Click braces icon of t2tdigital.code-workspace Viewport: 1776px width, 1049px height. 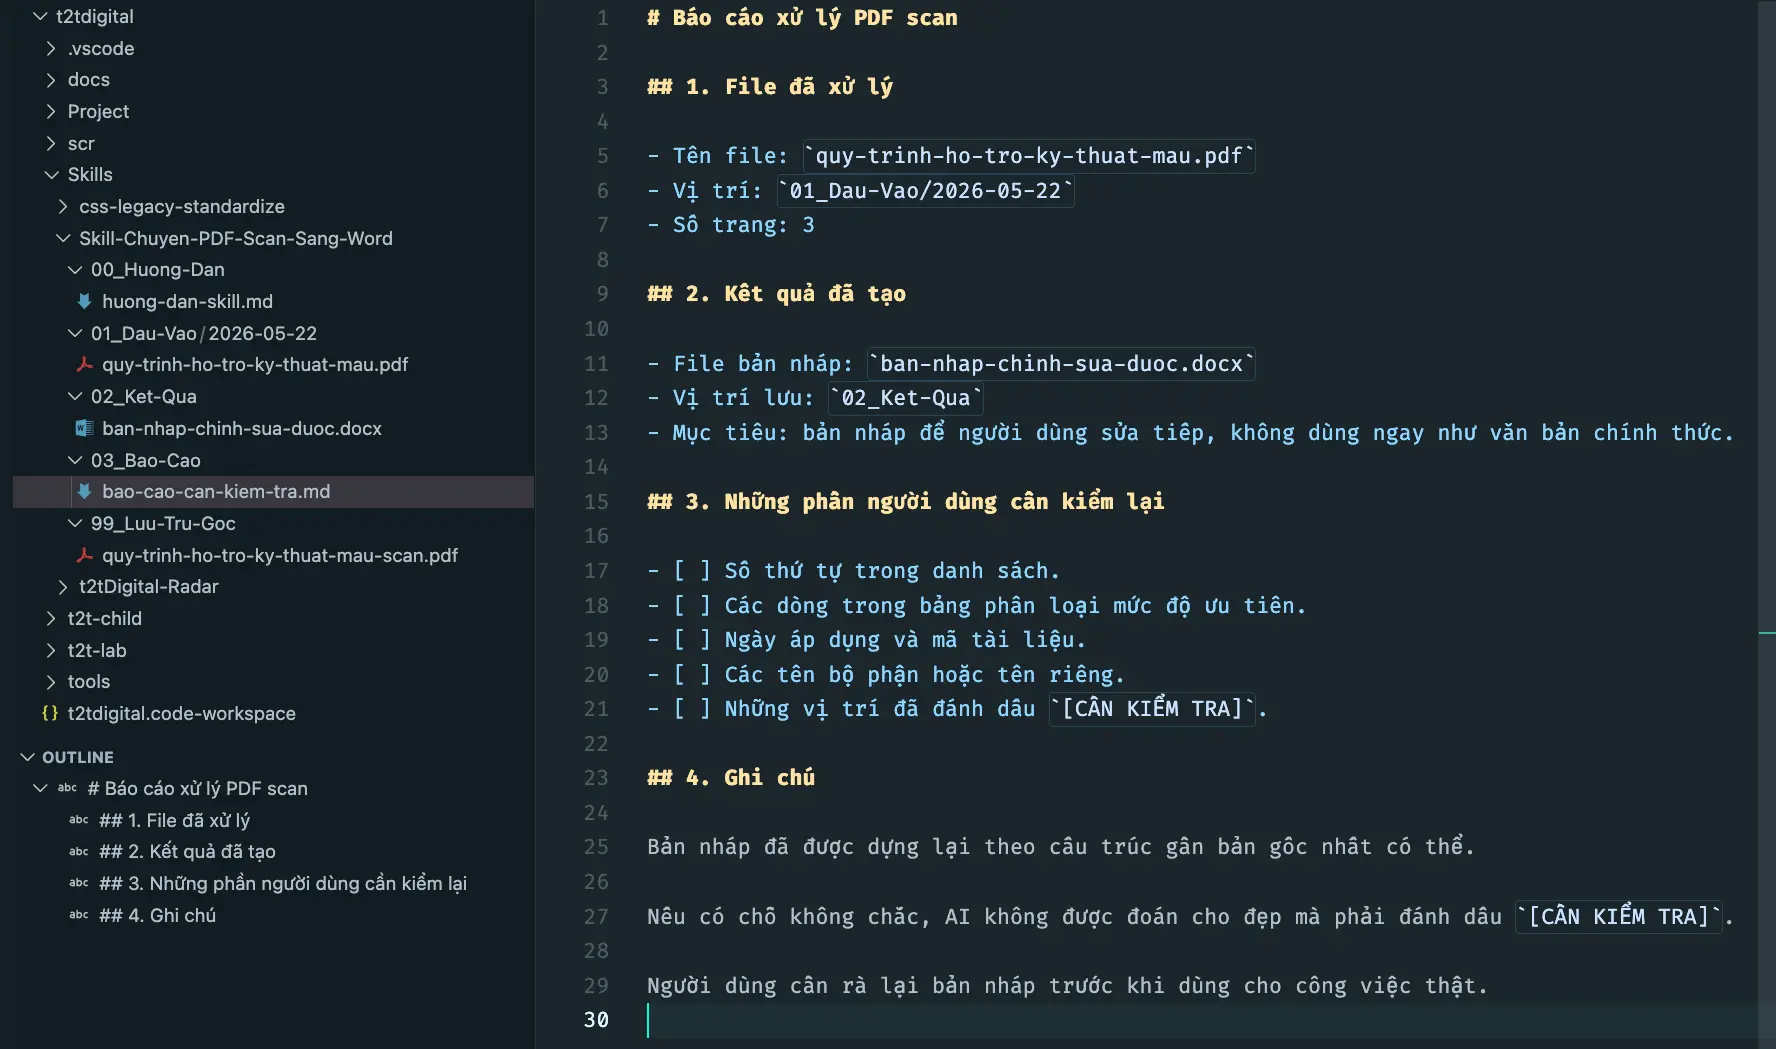(50, 713)
